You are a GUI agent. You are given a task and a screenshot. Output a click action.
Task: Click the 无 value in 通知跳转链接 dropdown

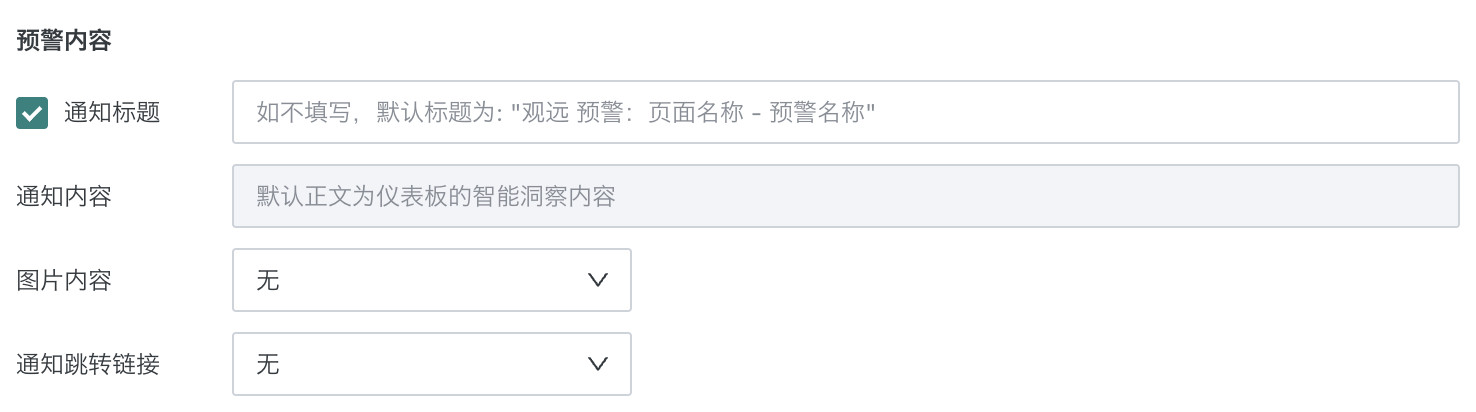coord(268,364)
